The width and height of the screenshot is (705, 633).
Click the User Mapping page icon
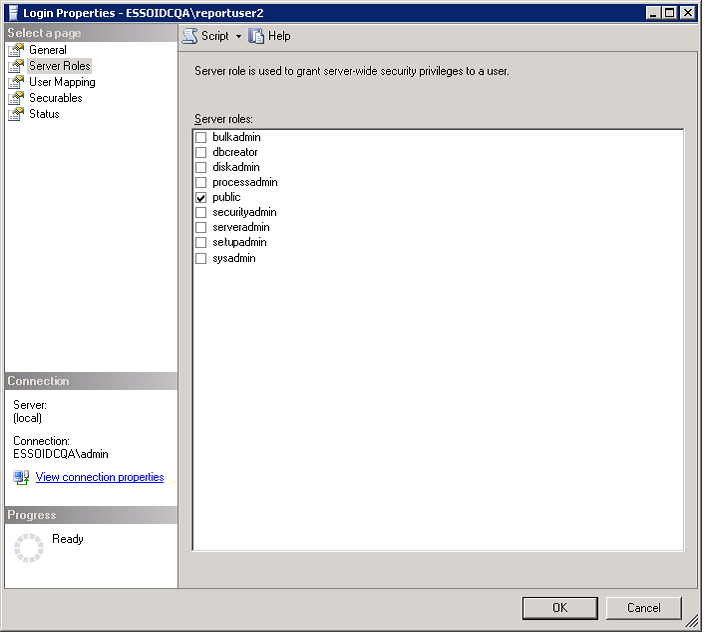(16, 82)
